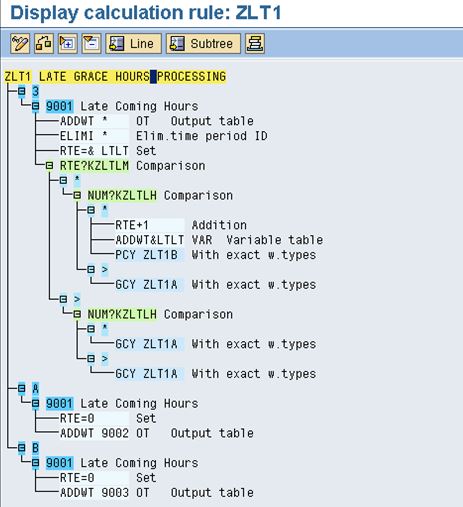Image resolution: width=463 pixels, height=507 pixels.
Task: Click the Print toolbar icon
Action: [x=255, y=43]
